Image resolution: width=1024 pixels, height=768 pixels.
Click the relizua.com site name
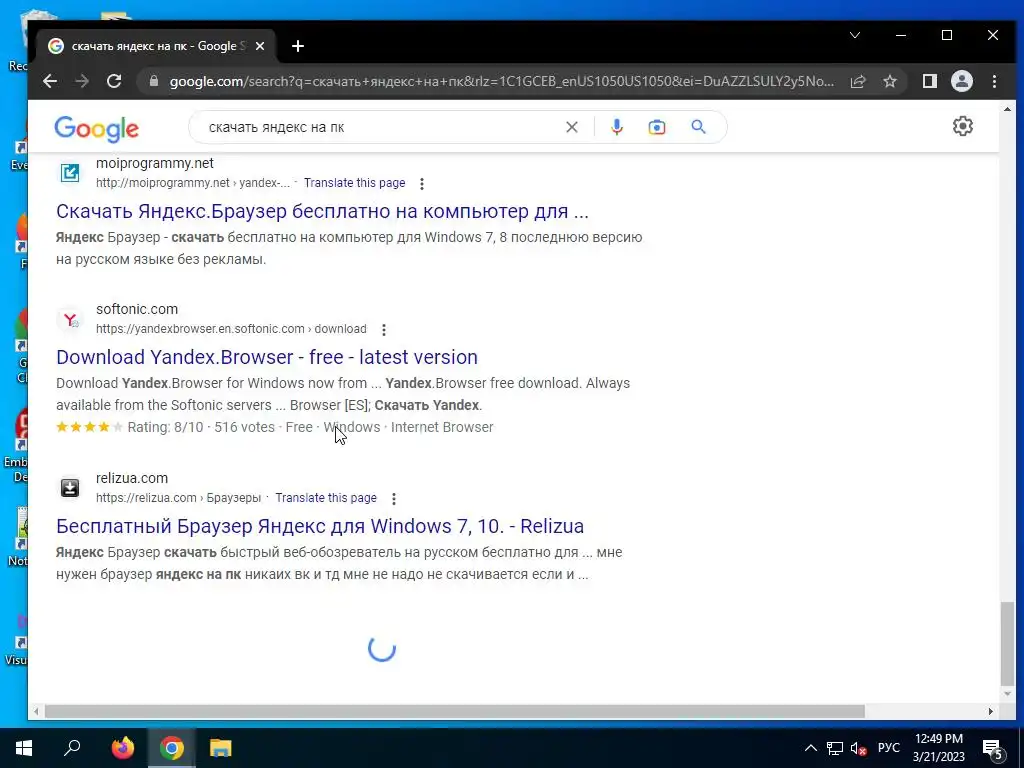[132, 478]
